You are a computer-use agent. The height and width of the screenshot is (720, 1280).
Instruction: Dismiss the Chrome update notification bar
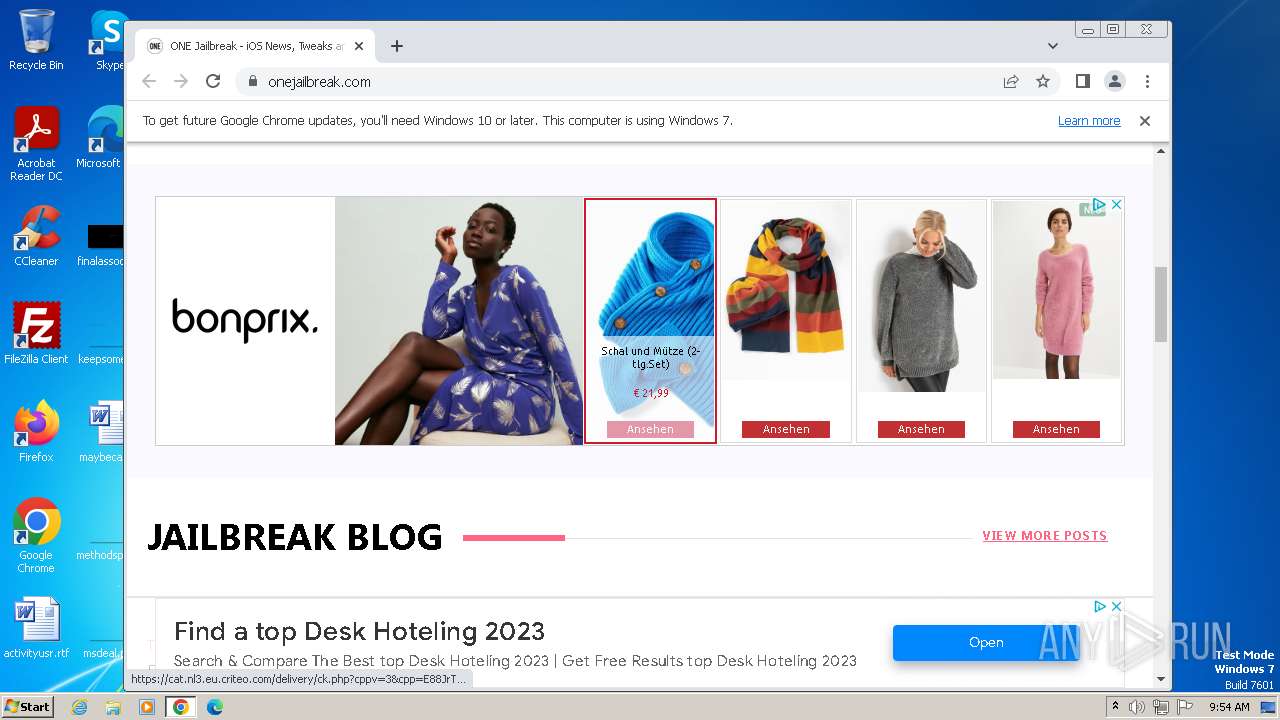[x=1145, y=121]
